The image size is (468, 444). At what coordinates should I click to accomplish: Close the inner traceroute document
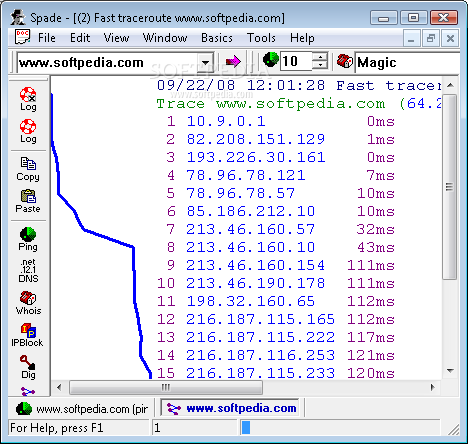[450, 39]
